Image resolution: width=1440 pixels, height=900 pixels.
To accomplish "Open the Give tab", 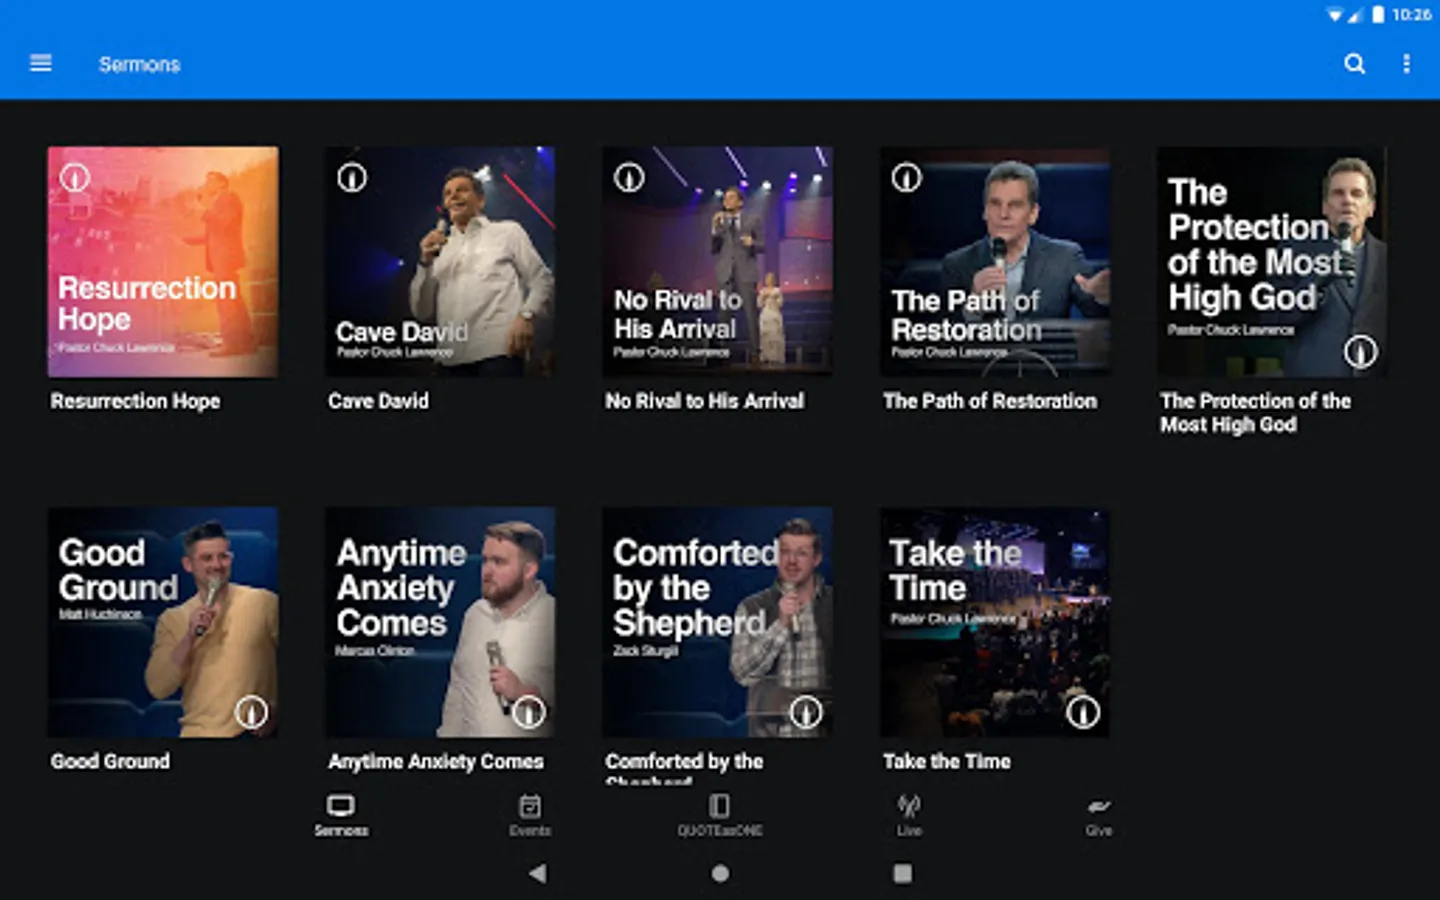I will tap(1099, 815).
